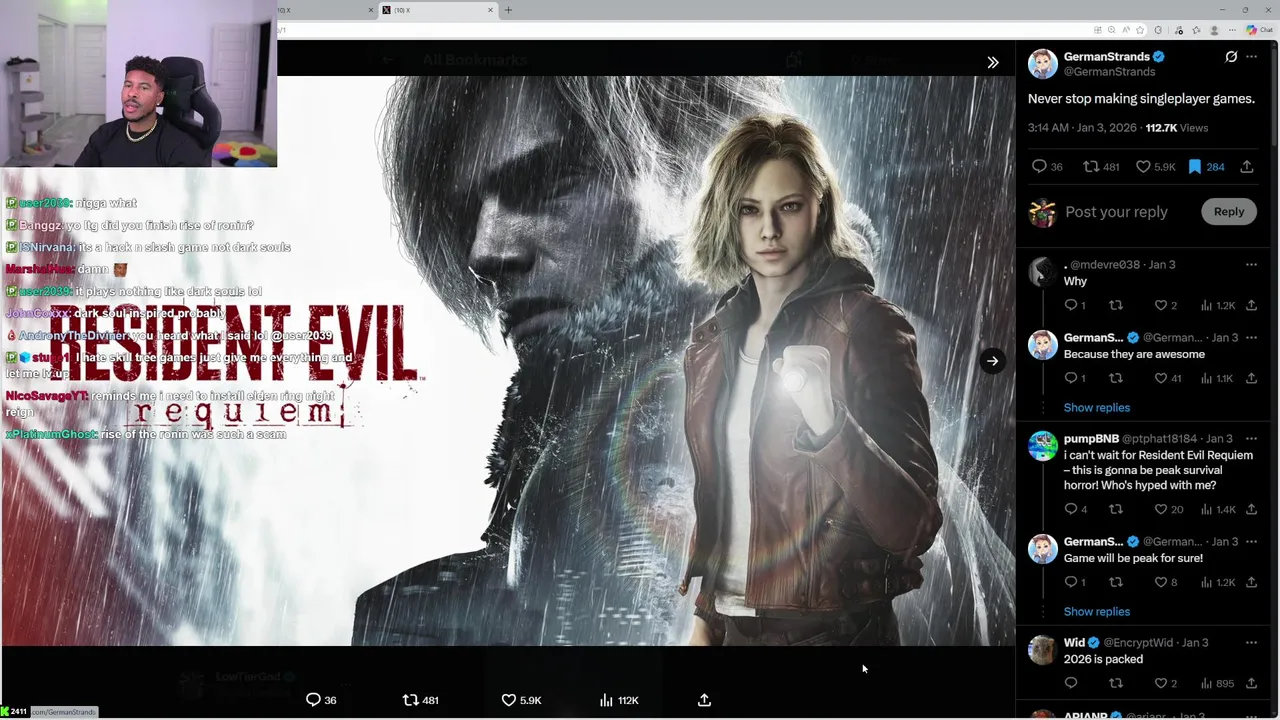Repost the 'Why' reply
1280x720 pixels.
coord(1116,305)
